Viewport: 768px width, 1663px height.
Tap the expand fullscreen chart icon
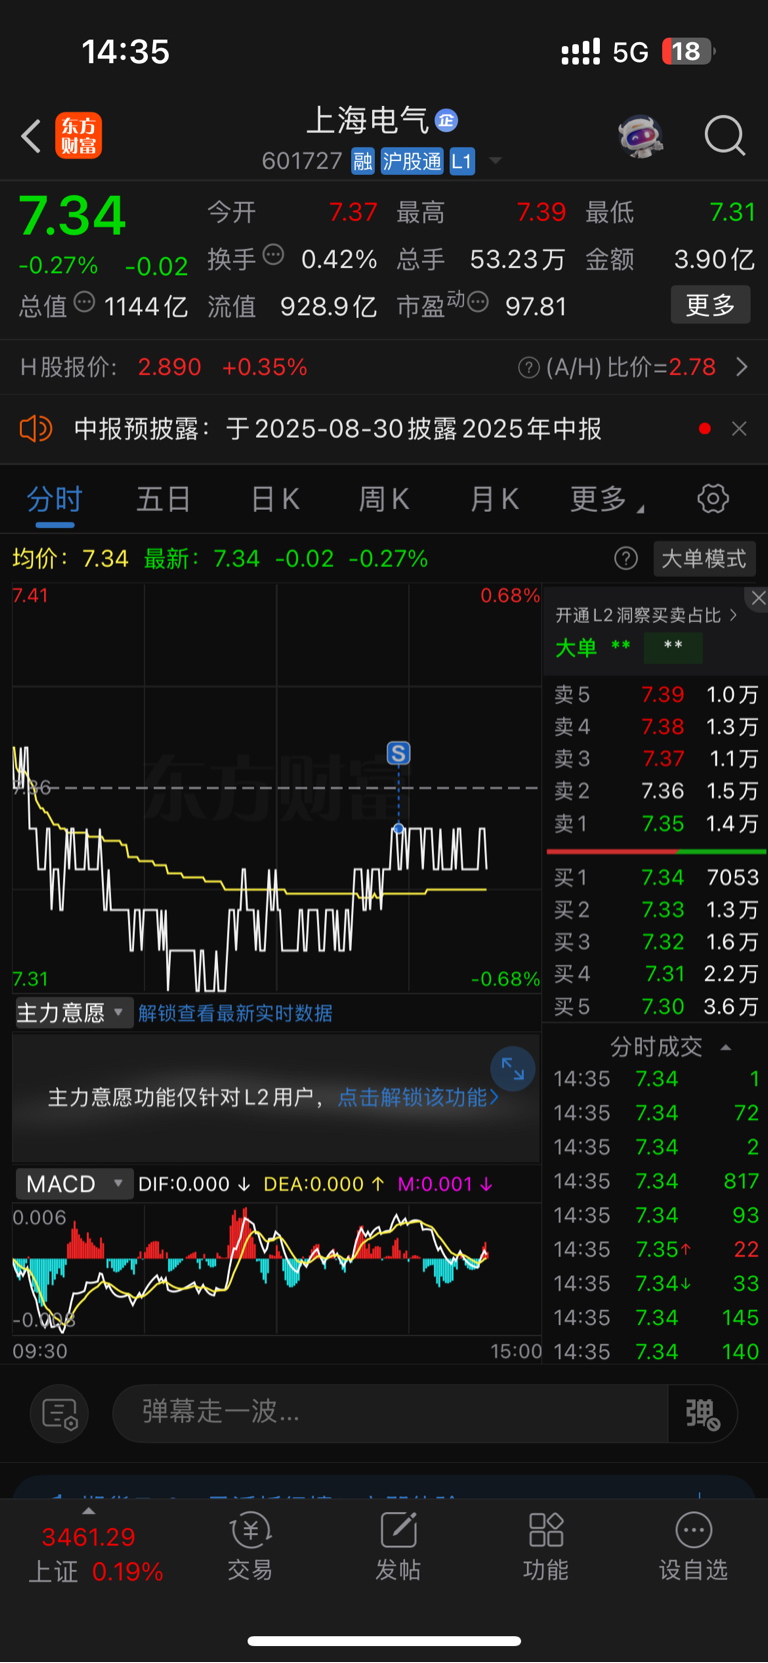(513, 1069)
